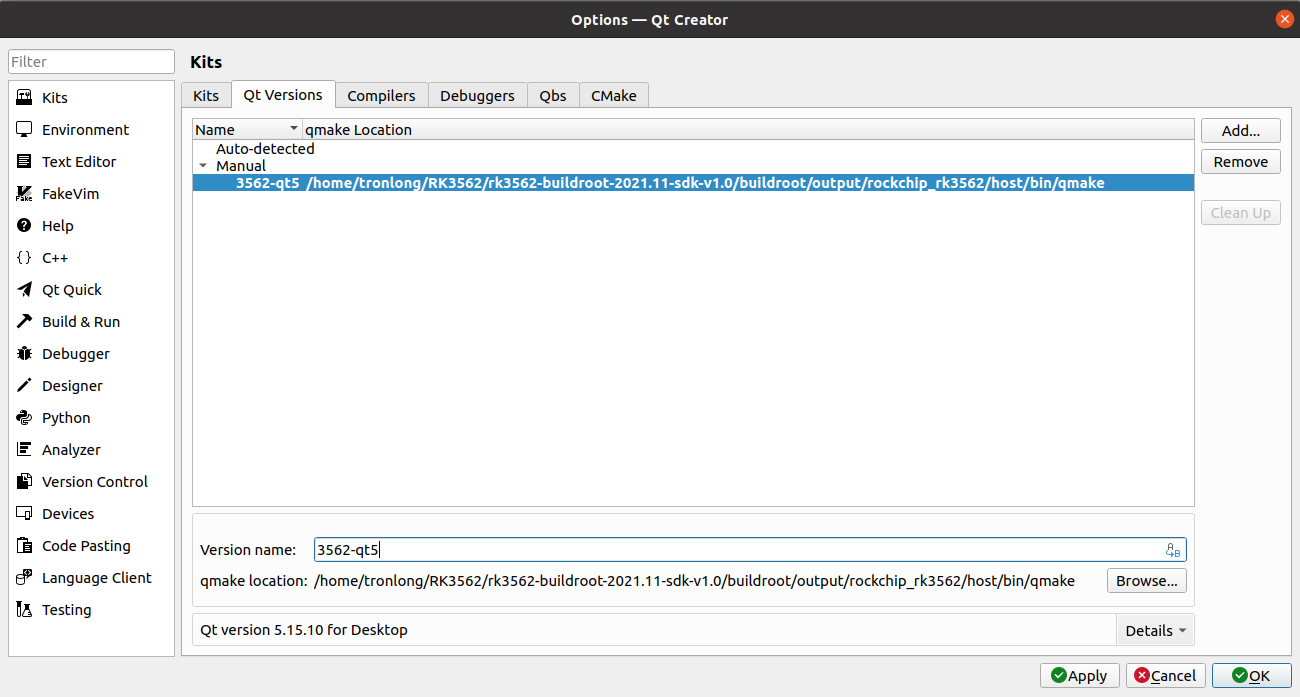Close the Options dialog with the red X
Viewport: 1300px width, 697px height.
coord(1284,19)
